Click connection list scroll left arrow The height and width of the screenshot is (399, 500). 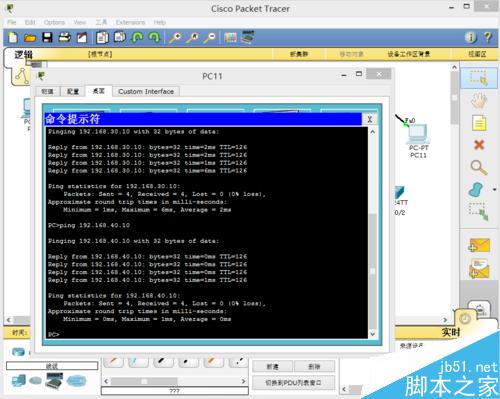coord(106,381)
